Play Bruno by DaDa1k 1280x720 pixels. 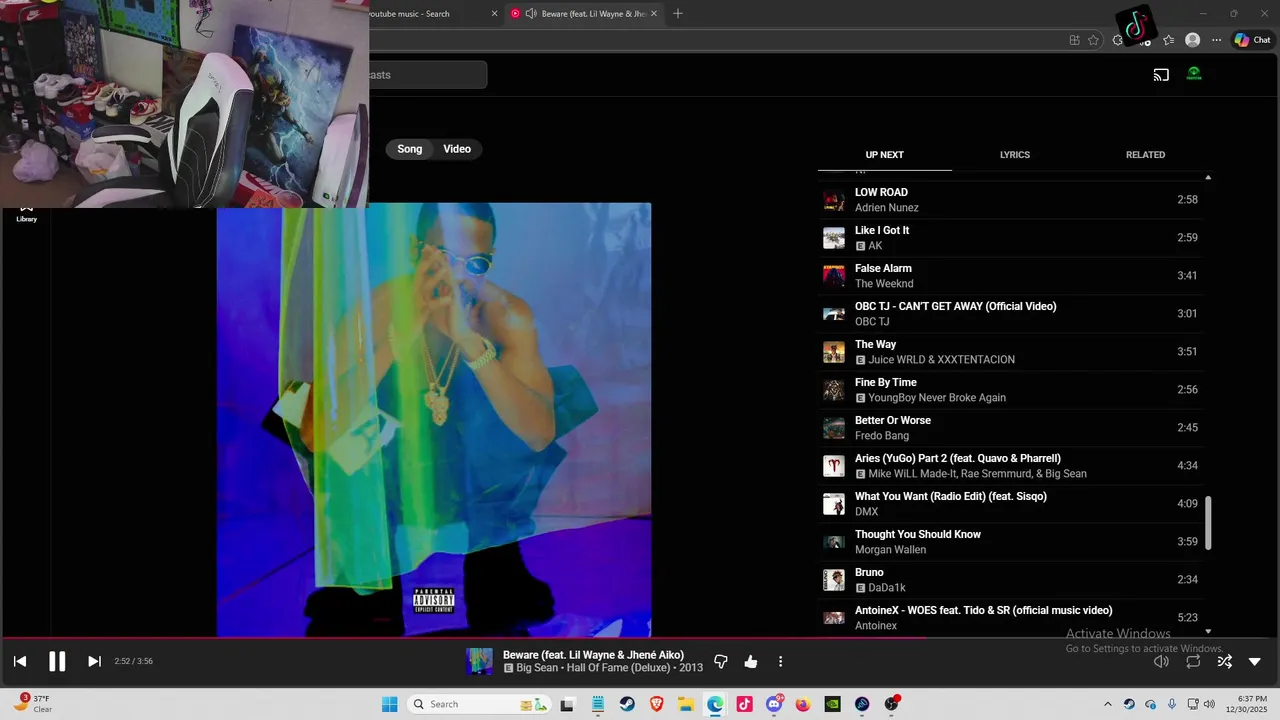coord(1010,580)
